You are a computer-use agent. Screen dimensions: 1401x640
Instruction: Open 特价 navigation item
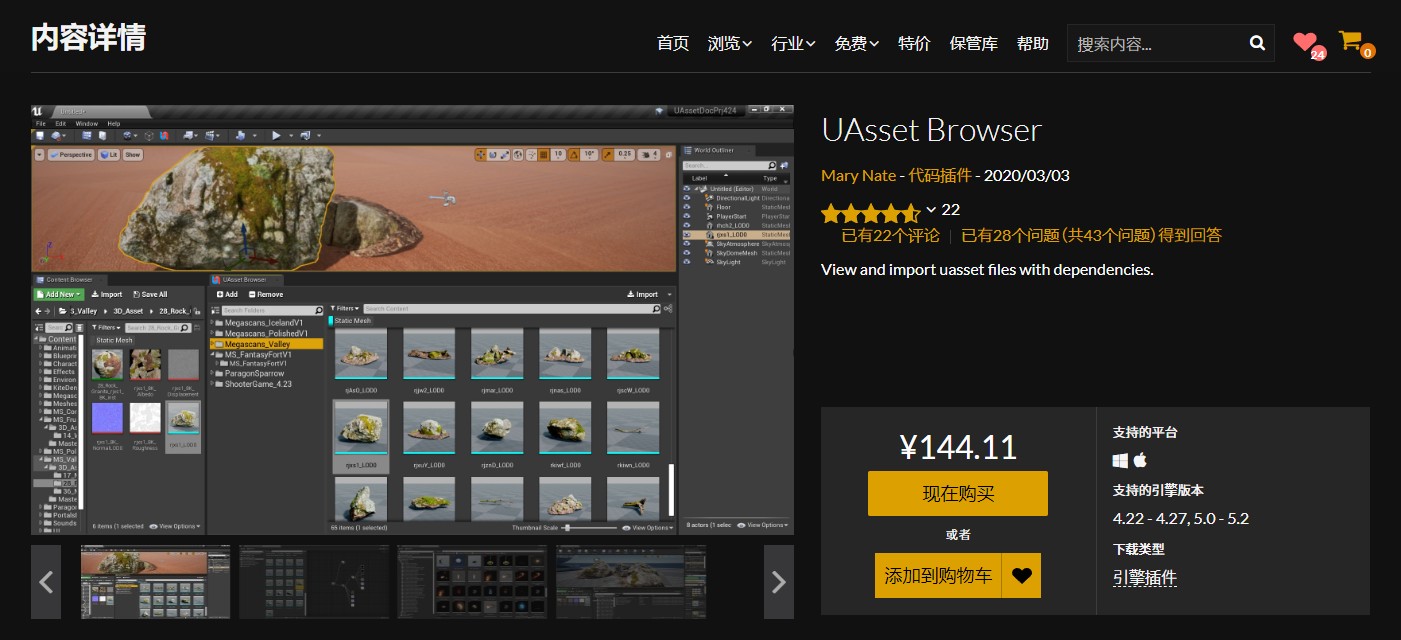[x=914, y=43]
